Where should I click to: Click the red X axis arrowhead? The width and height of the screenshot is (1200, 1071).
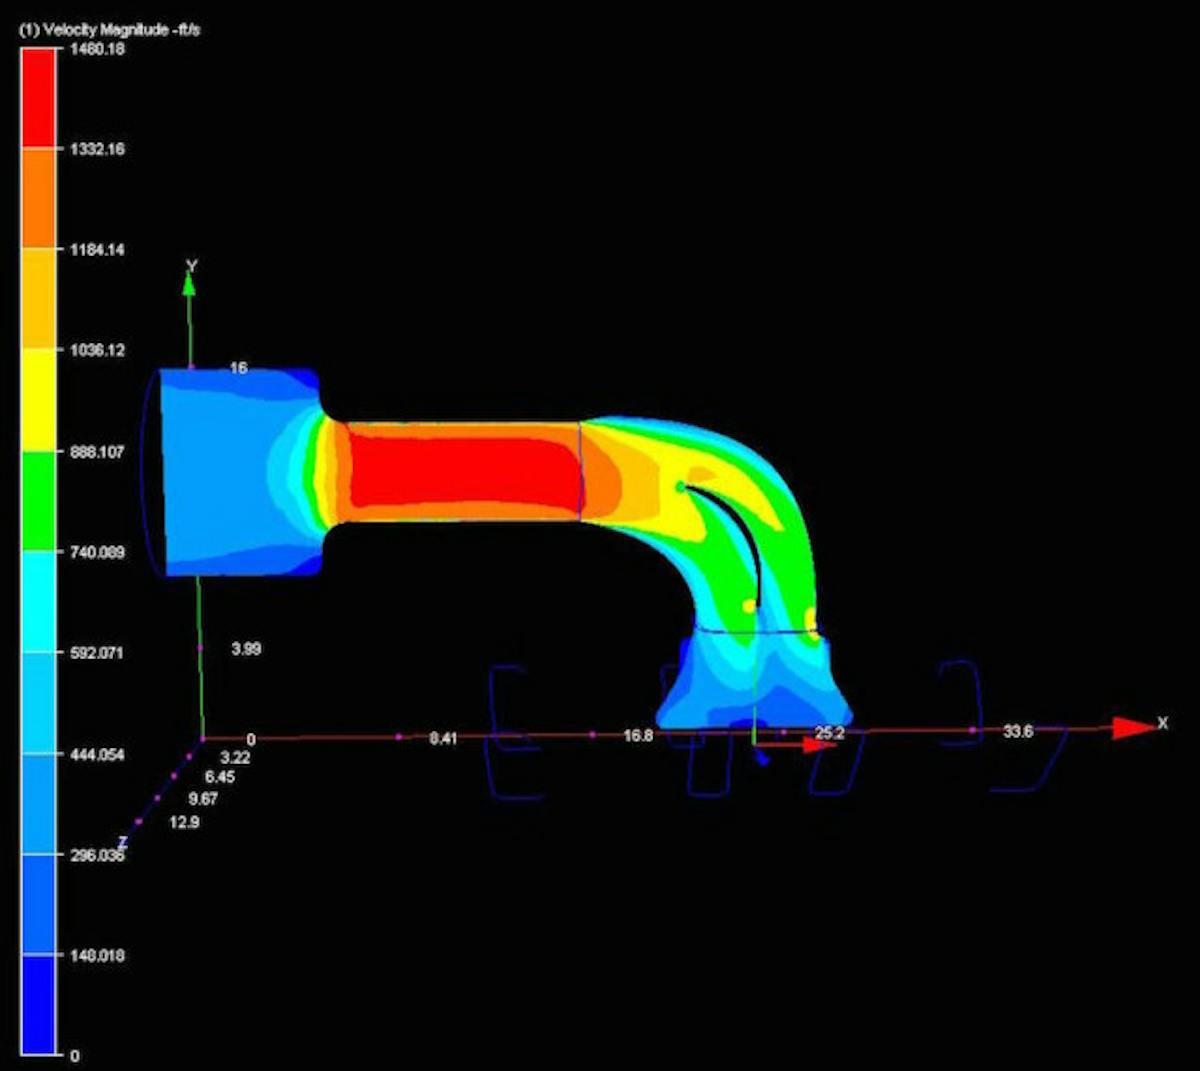[1132, 727]
